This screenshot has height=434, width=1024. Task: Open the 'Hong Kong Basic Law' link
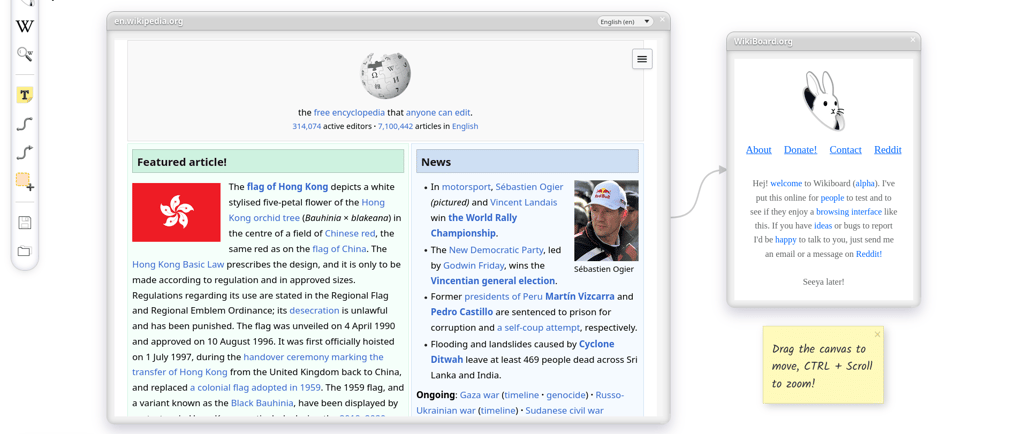pos(178,264)
